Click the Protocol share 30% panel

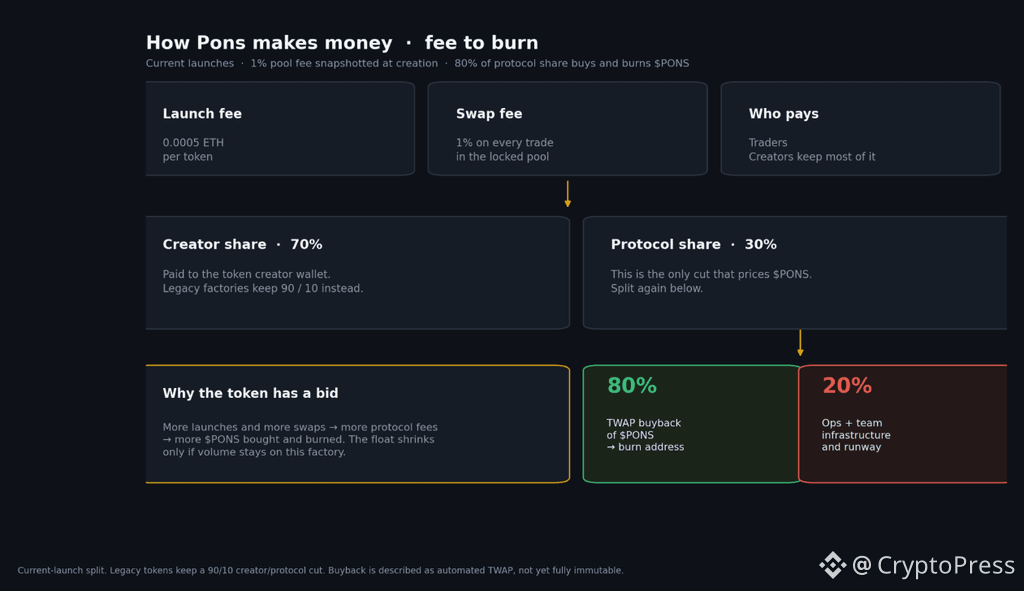tap(795, 273)
